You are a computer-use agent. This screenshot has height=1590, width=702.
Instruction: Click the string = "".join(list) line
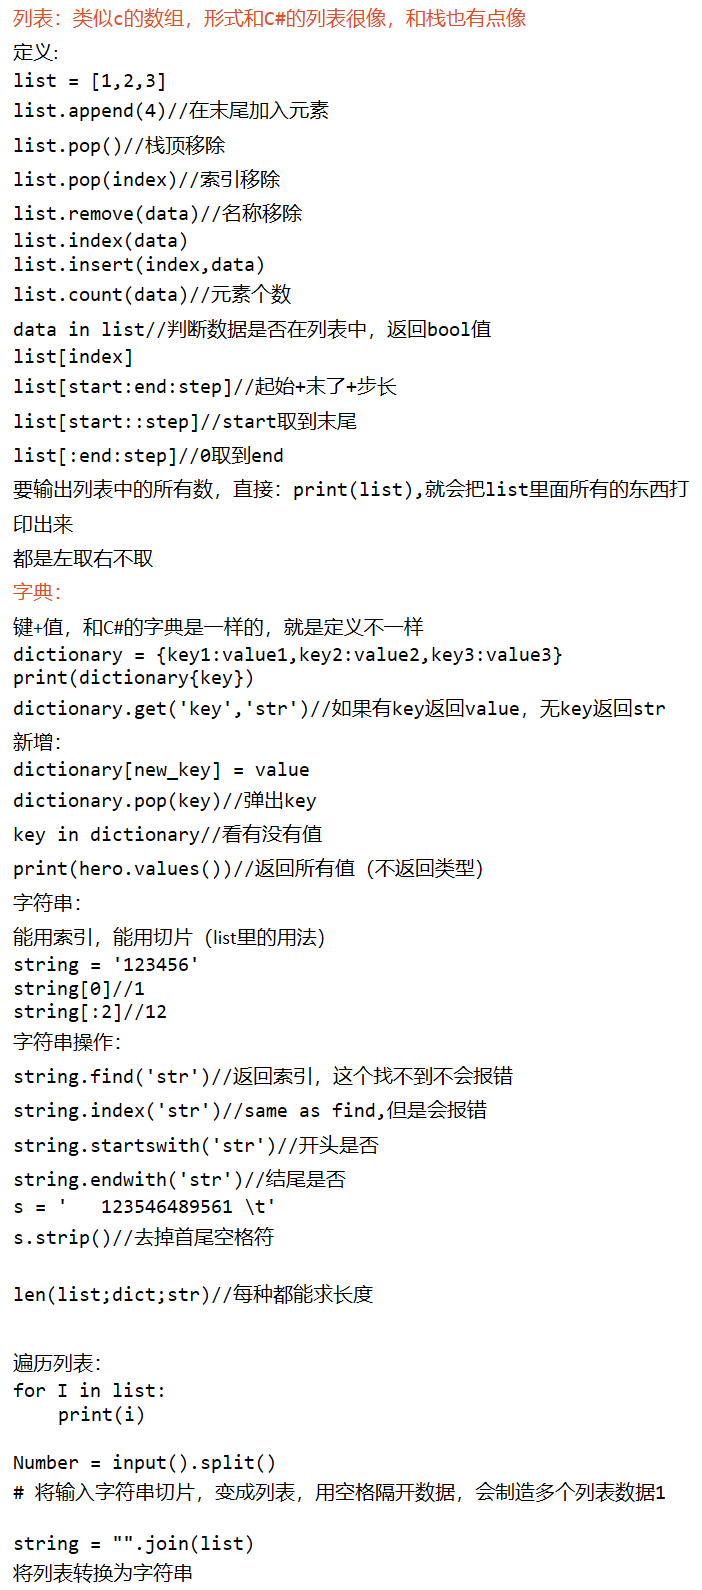(133, 1544)
